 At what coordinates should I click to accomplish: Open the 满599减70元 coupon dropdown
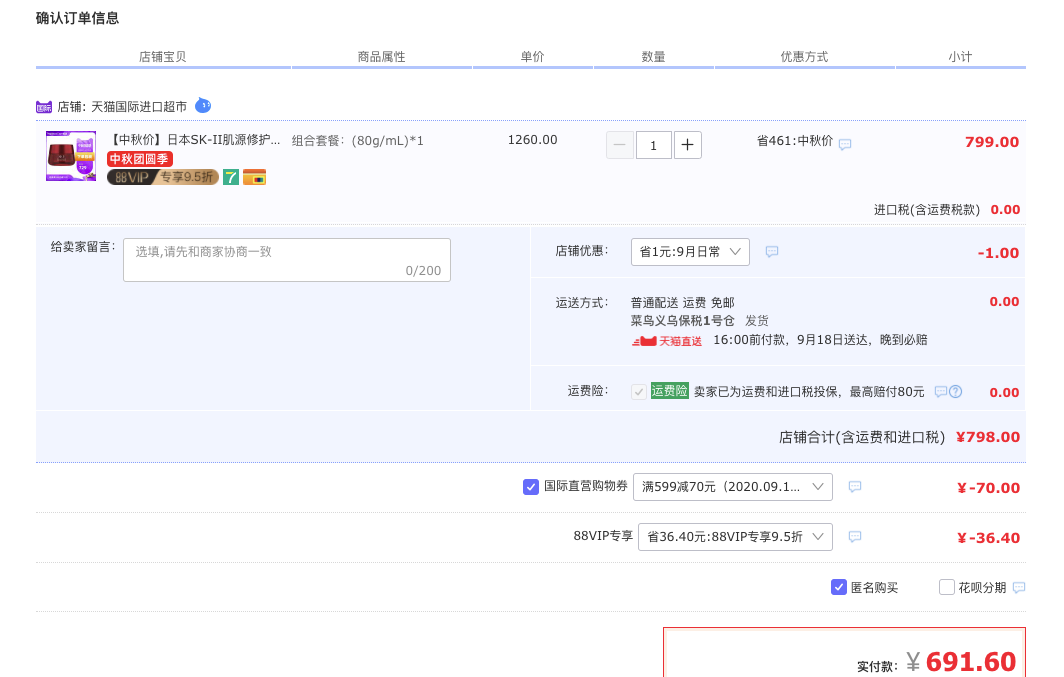pyautogui.click(x=733, y=487)
